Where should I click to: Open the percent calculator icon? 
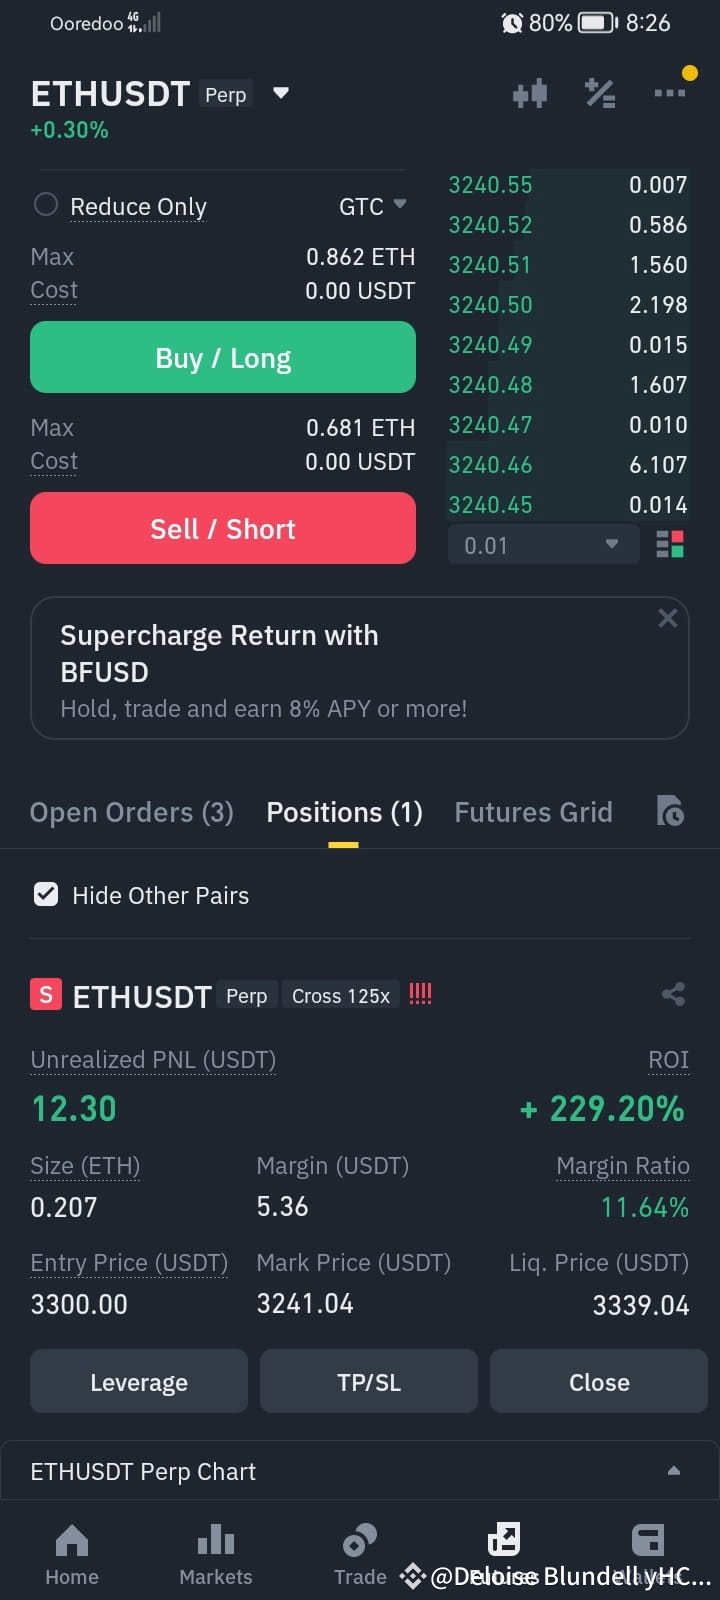click(x=600, y=93)
